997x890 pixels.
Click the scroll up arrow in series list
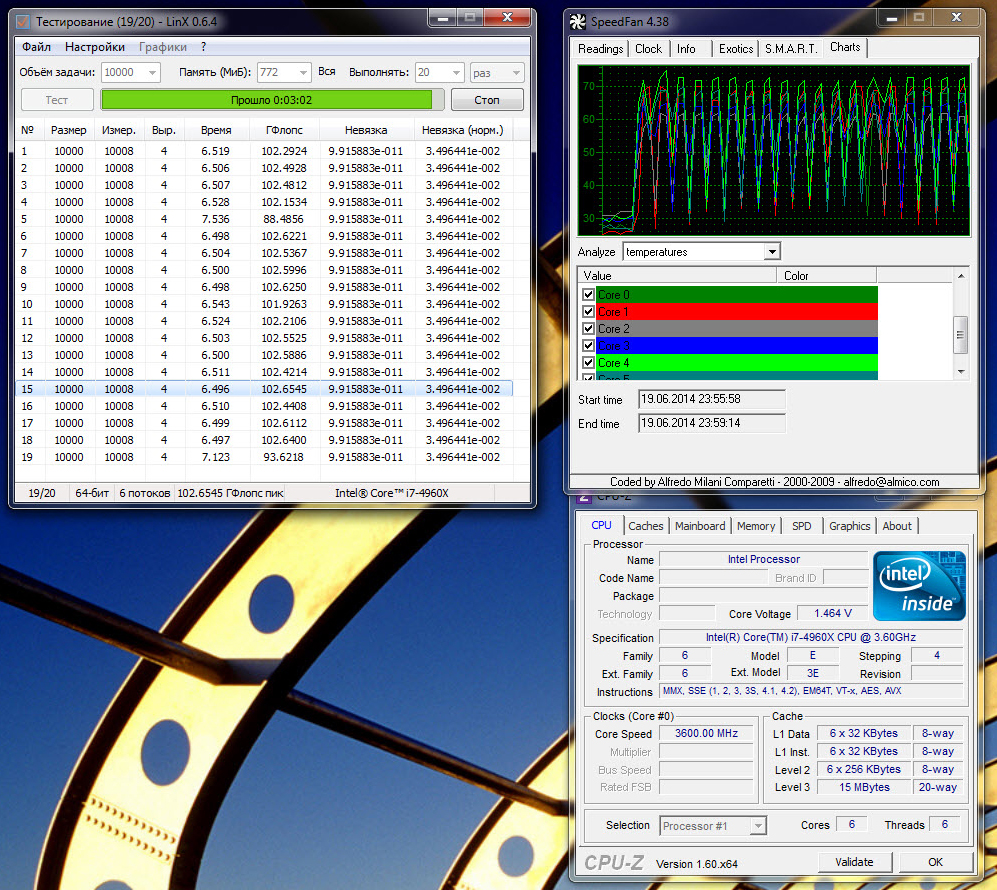coord(961,276)
